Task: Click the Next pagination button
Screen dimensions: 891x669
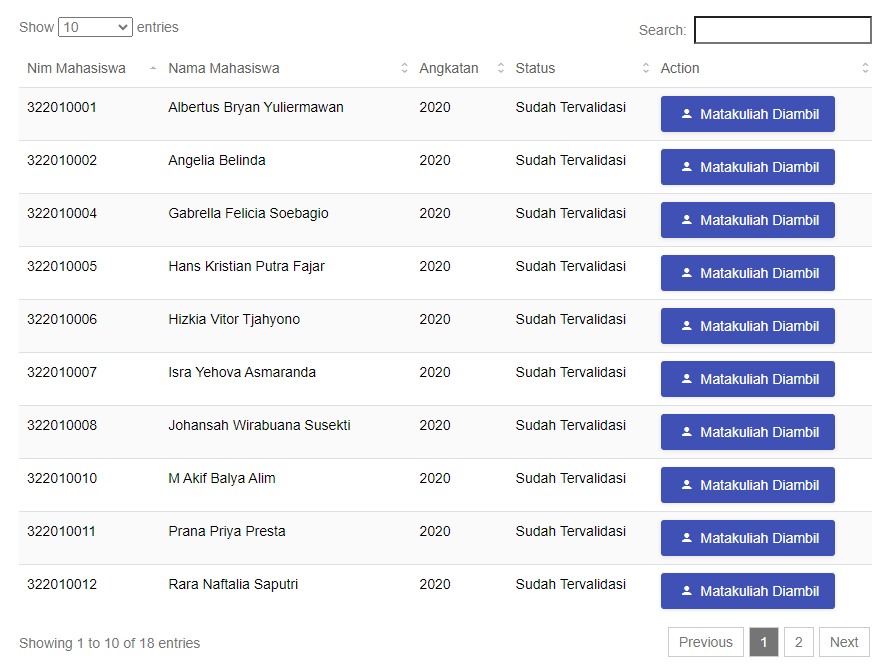Action: coord(844,642)
